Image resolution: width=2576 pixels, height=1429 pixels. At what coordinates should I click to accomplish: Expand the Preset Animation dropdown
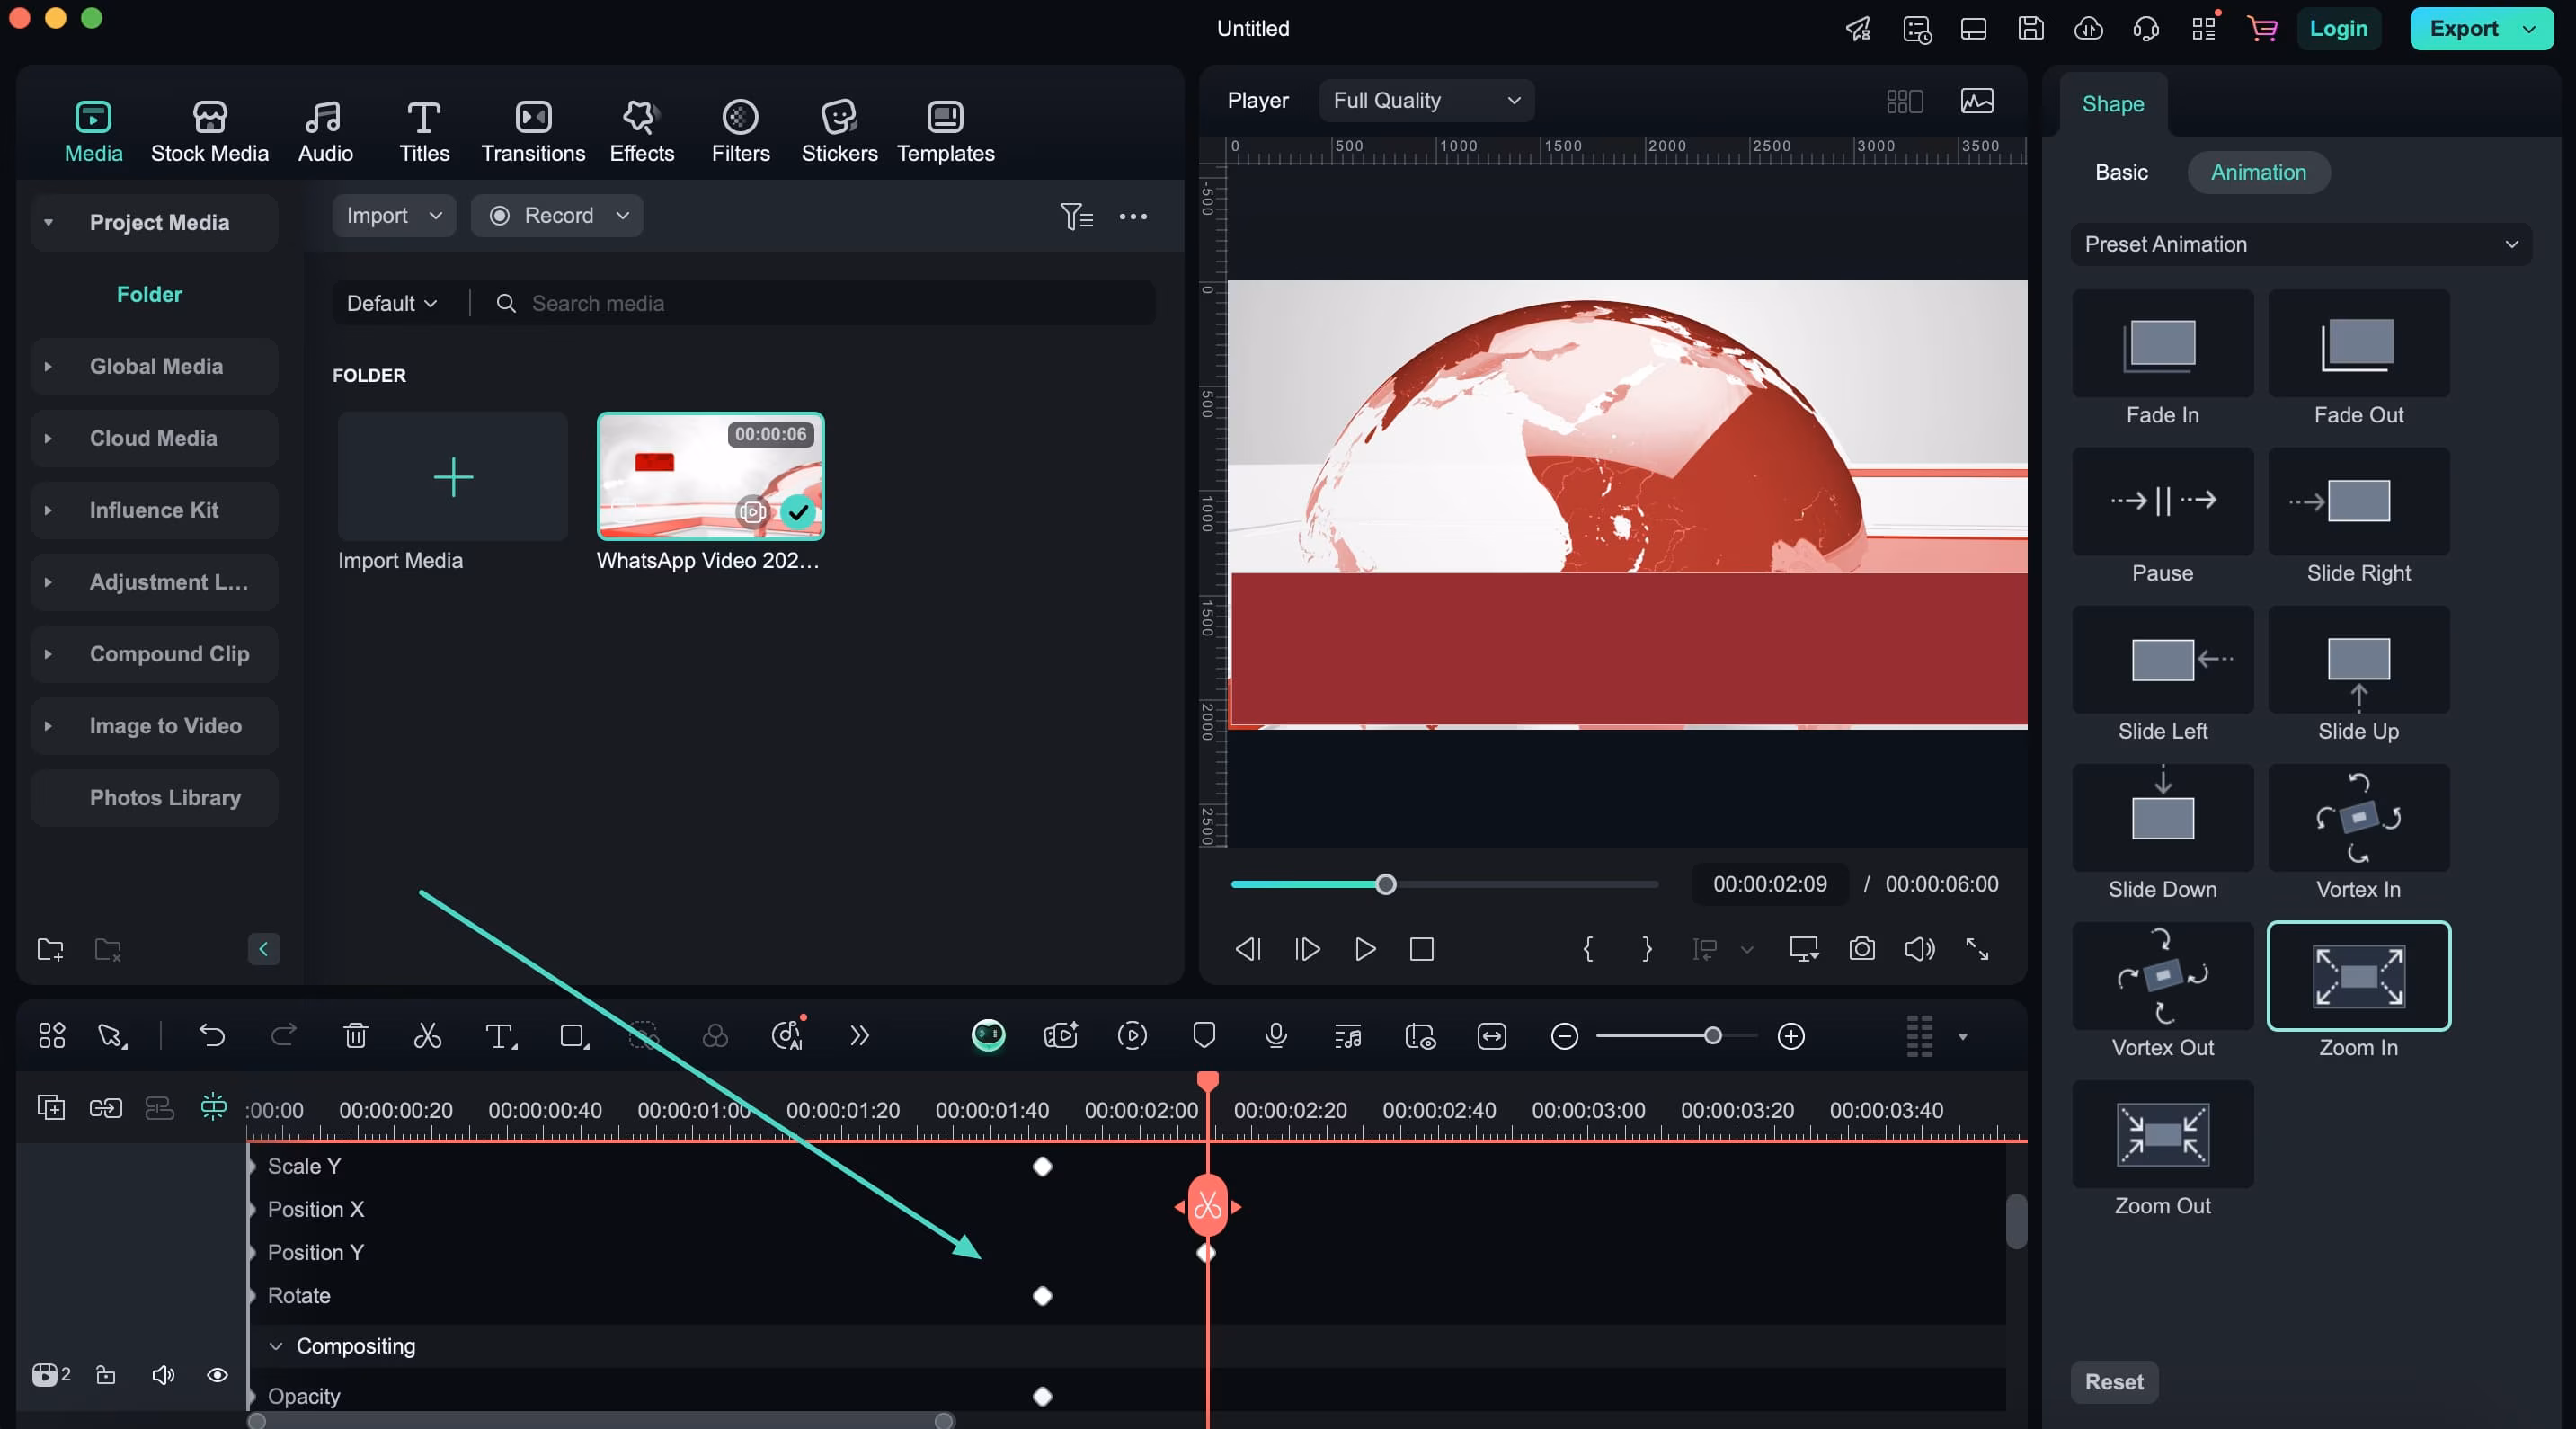pos(2300,245)
